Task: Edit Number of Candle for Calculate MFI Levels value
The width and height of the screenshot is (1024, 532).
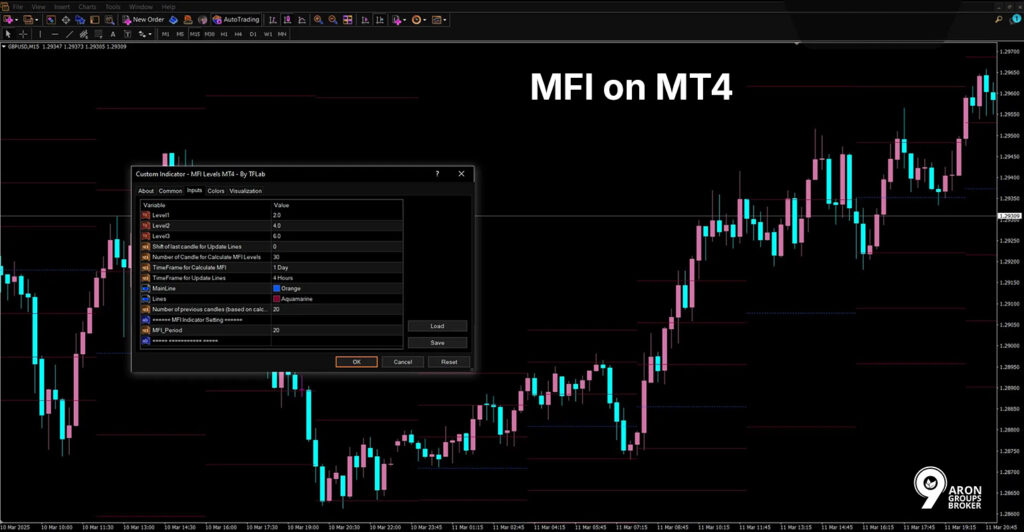Action: click(x=336, y=257)
